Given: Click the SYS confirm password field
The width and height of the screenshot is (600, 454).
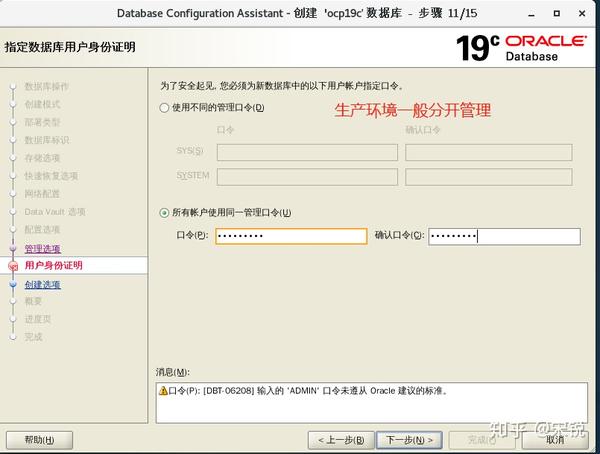Looking at the screenshot, I should coord(489,152).
